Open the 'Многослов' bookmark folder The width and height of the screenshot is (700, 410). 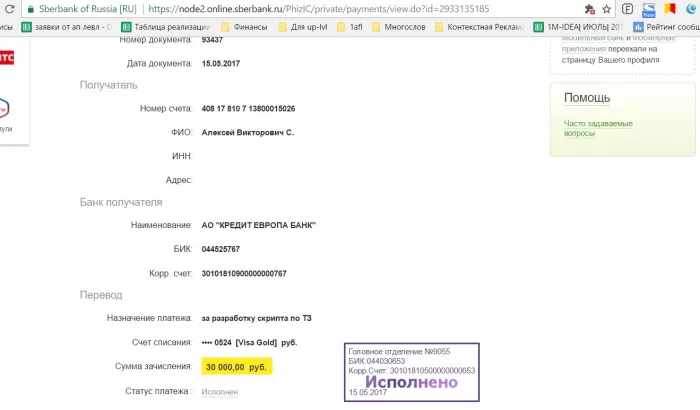(x=399, y=27)
